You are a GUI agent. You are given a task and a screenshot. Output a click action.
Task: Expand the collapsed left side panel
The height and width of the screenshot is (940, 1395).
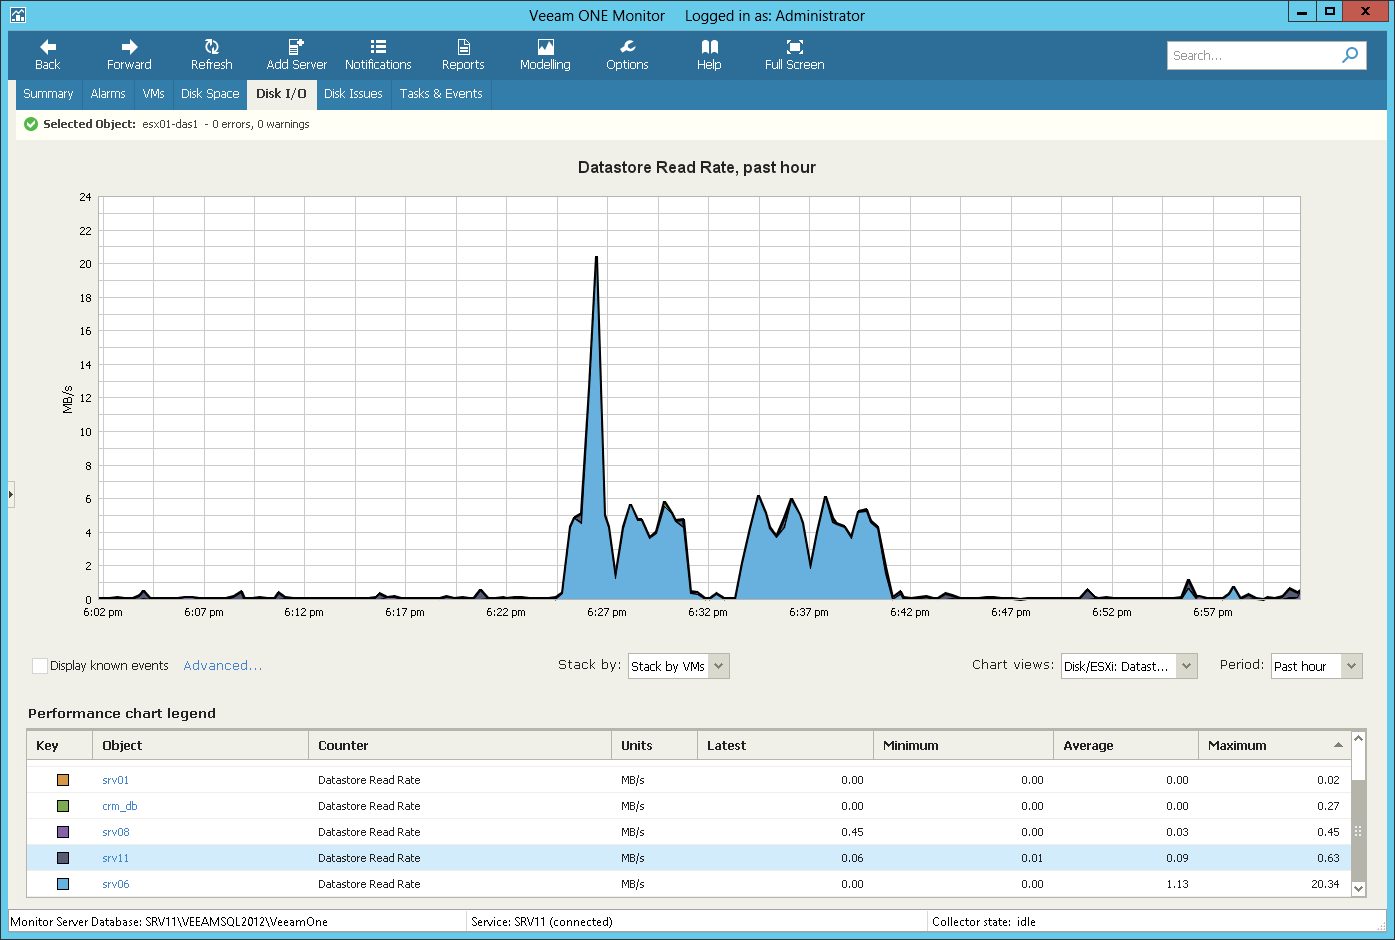pos(11,494)
